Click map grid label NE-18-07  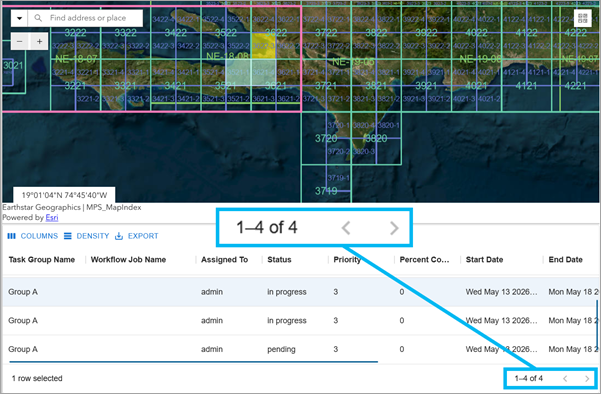tap(76, 59)
